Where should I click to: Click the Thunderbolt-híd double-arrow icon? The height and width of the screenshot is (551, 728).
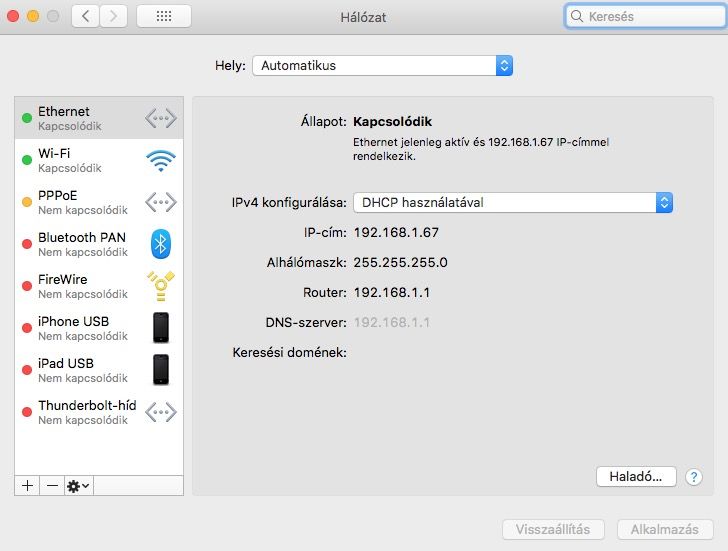(161, 412)
